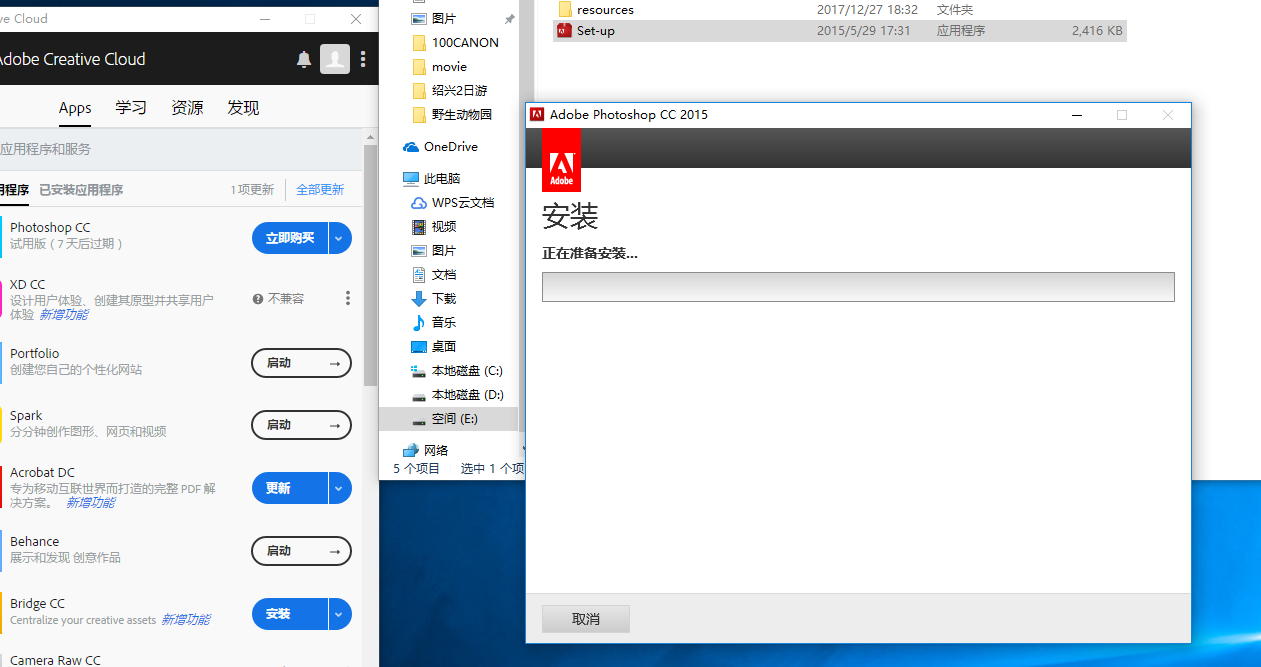Click the resources folder name

(x=605, y=9)
